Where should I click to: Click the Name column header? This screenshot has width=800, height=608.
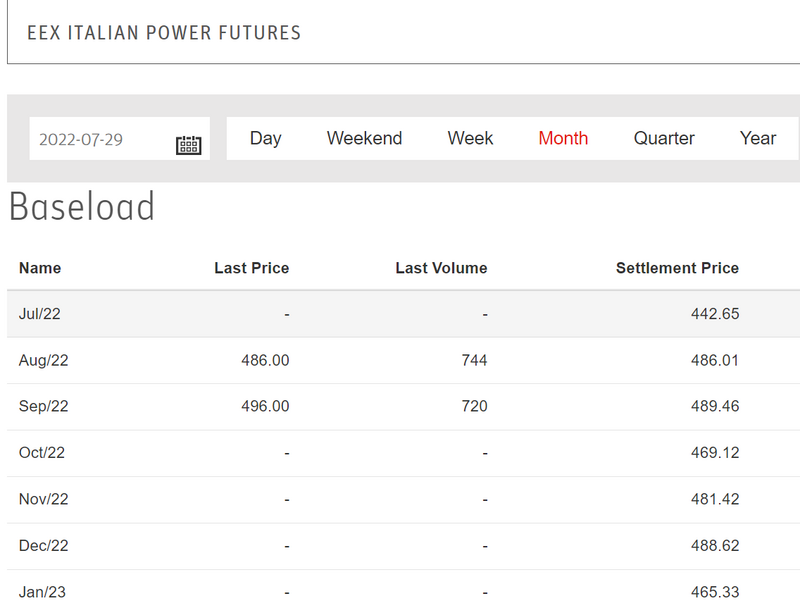(x=40, y=268)
